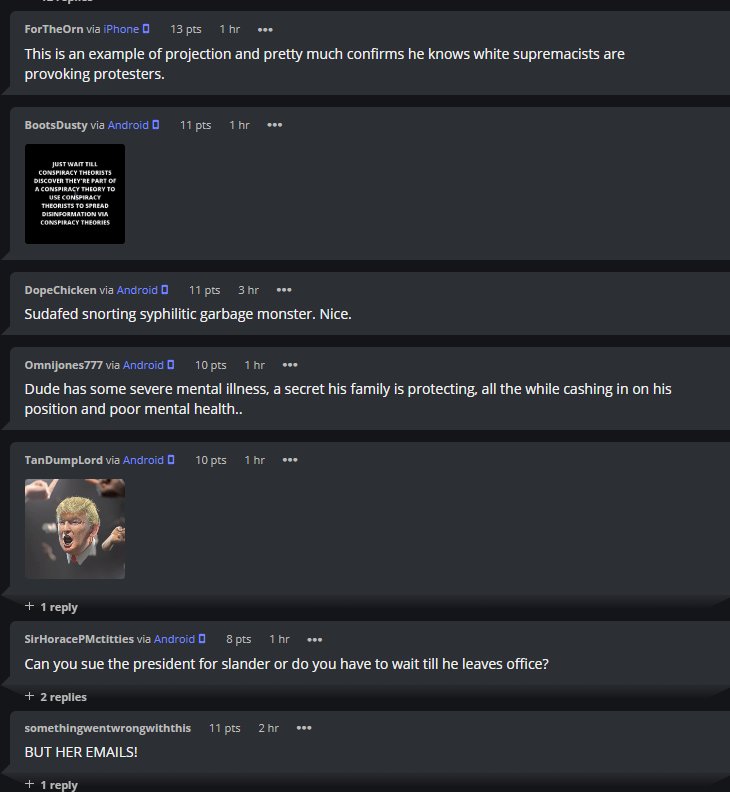Image resolution: width=730 pixels, height=792 pixels.
Task: Open the more options dots on somethingwentwrongwiththis' comment
Action: pos(304,728)
